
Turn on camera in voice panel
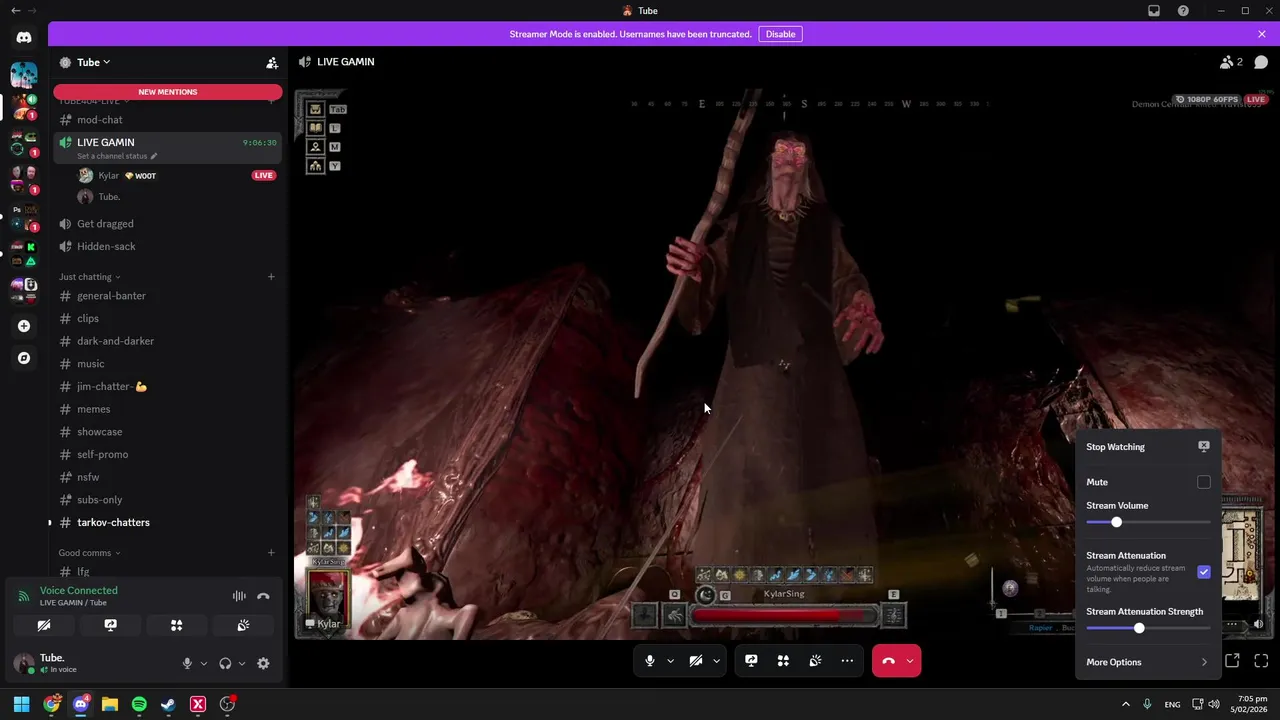44,625
